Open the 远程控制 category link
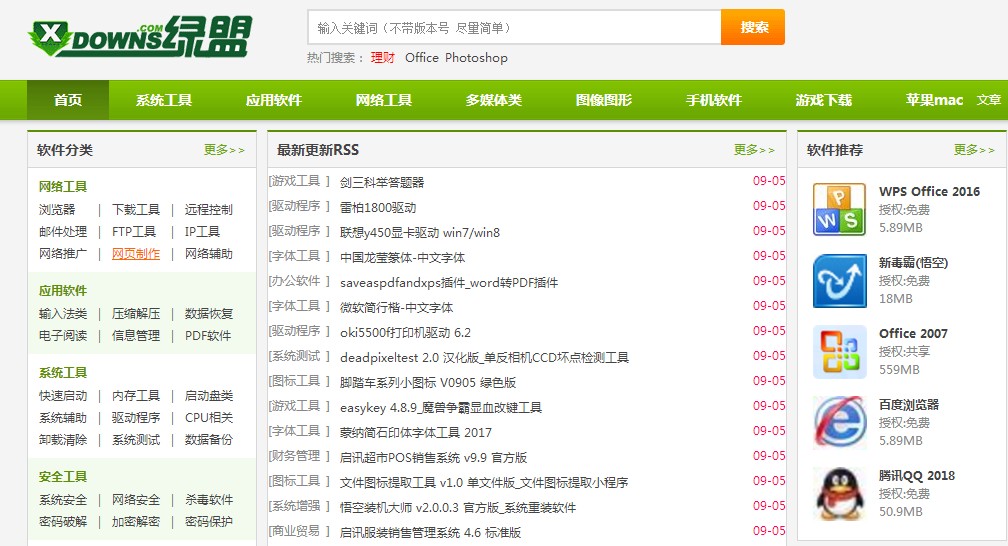Viewport: 1008px width, 546px height. pyautogui.click(x=209, y=210)
